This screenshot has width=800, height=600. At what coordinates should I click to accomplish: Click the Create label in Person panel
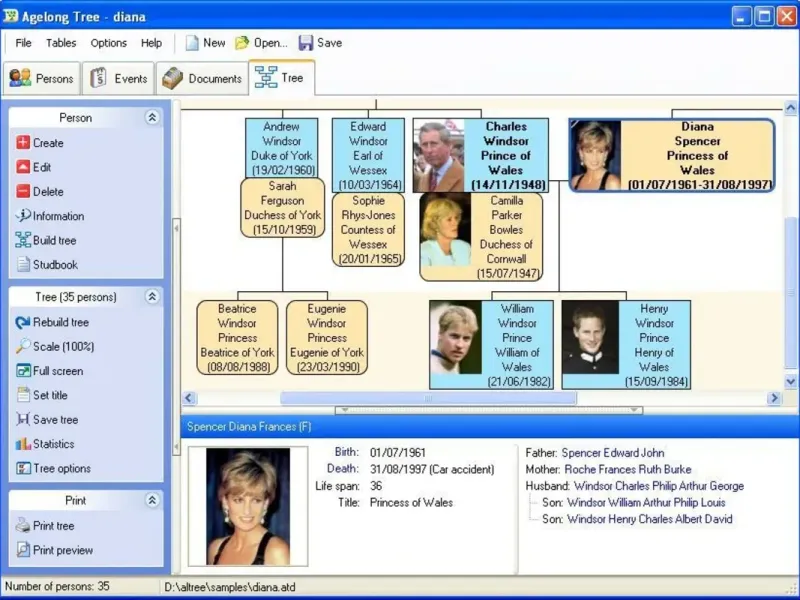pyautogui.click(x=48, y=143)
